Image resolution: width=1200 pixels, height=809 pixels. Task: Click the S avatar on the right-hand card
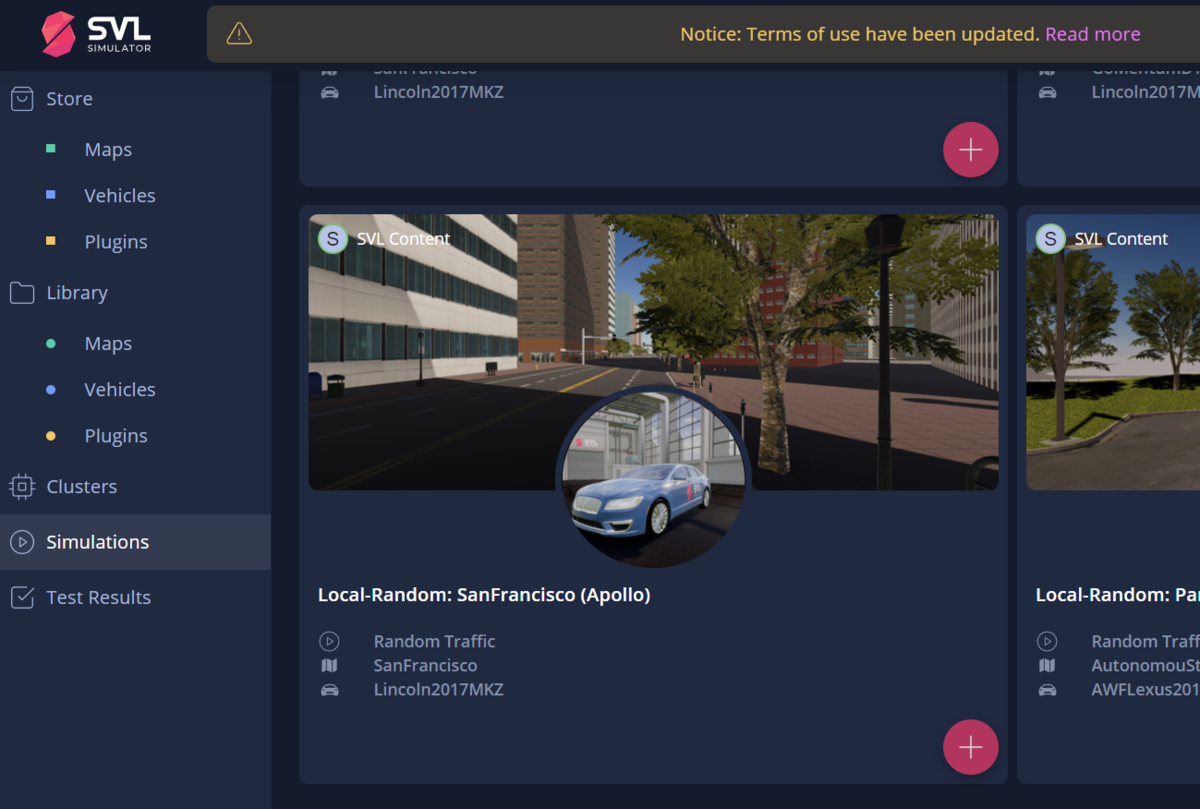click(x=1050, y=239)
